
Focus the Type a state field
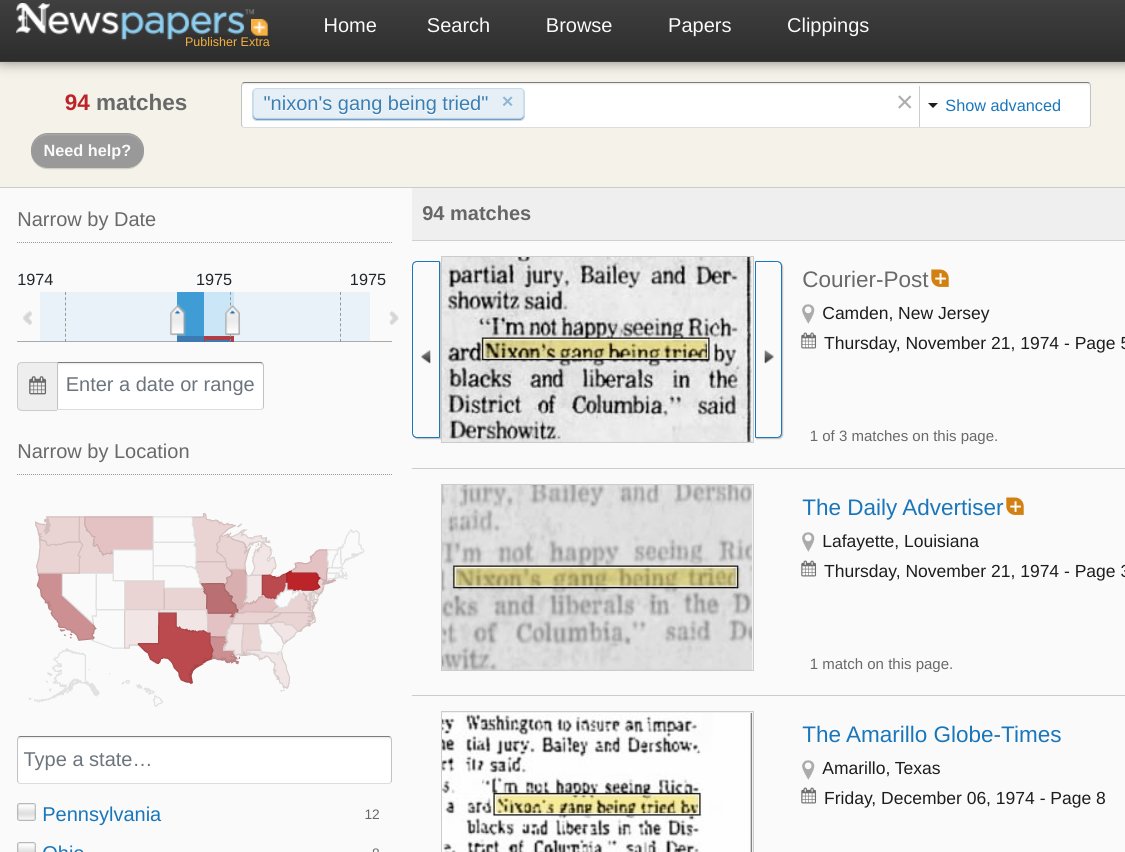click(204, 759)
